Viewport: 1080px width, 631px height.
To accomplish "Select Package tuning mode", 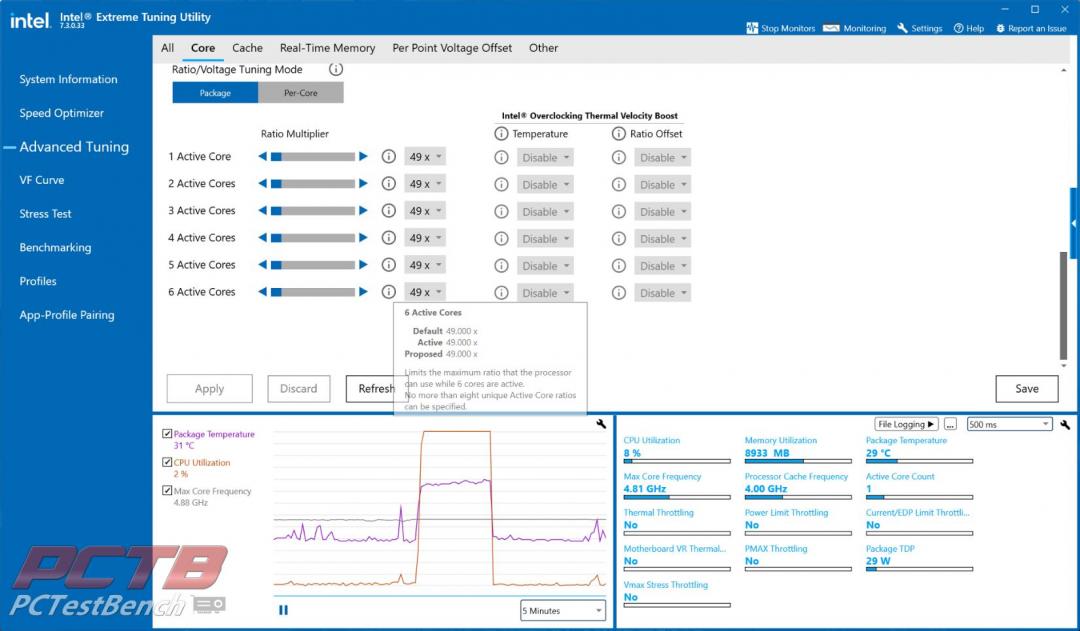I will tap(215, 92).
